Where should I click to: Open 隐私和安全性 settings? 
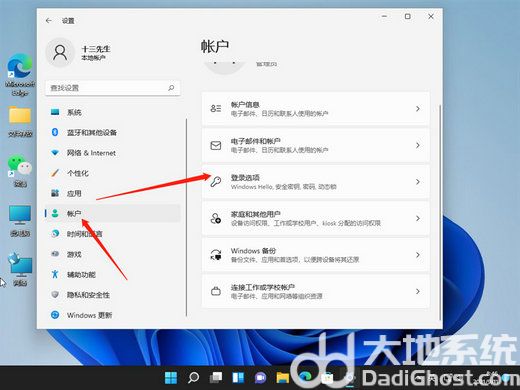pos(112,295)
